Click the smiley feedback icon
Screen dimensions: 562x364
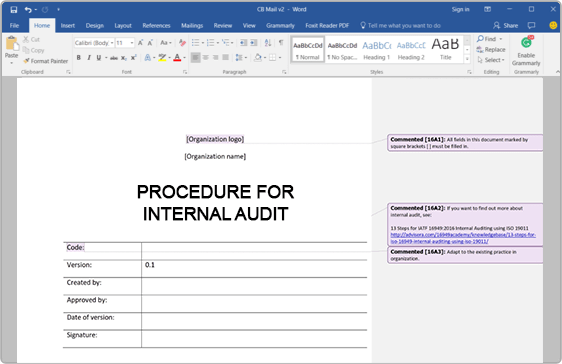coord(553,25)
